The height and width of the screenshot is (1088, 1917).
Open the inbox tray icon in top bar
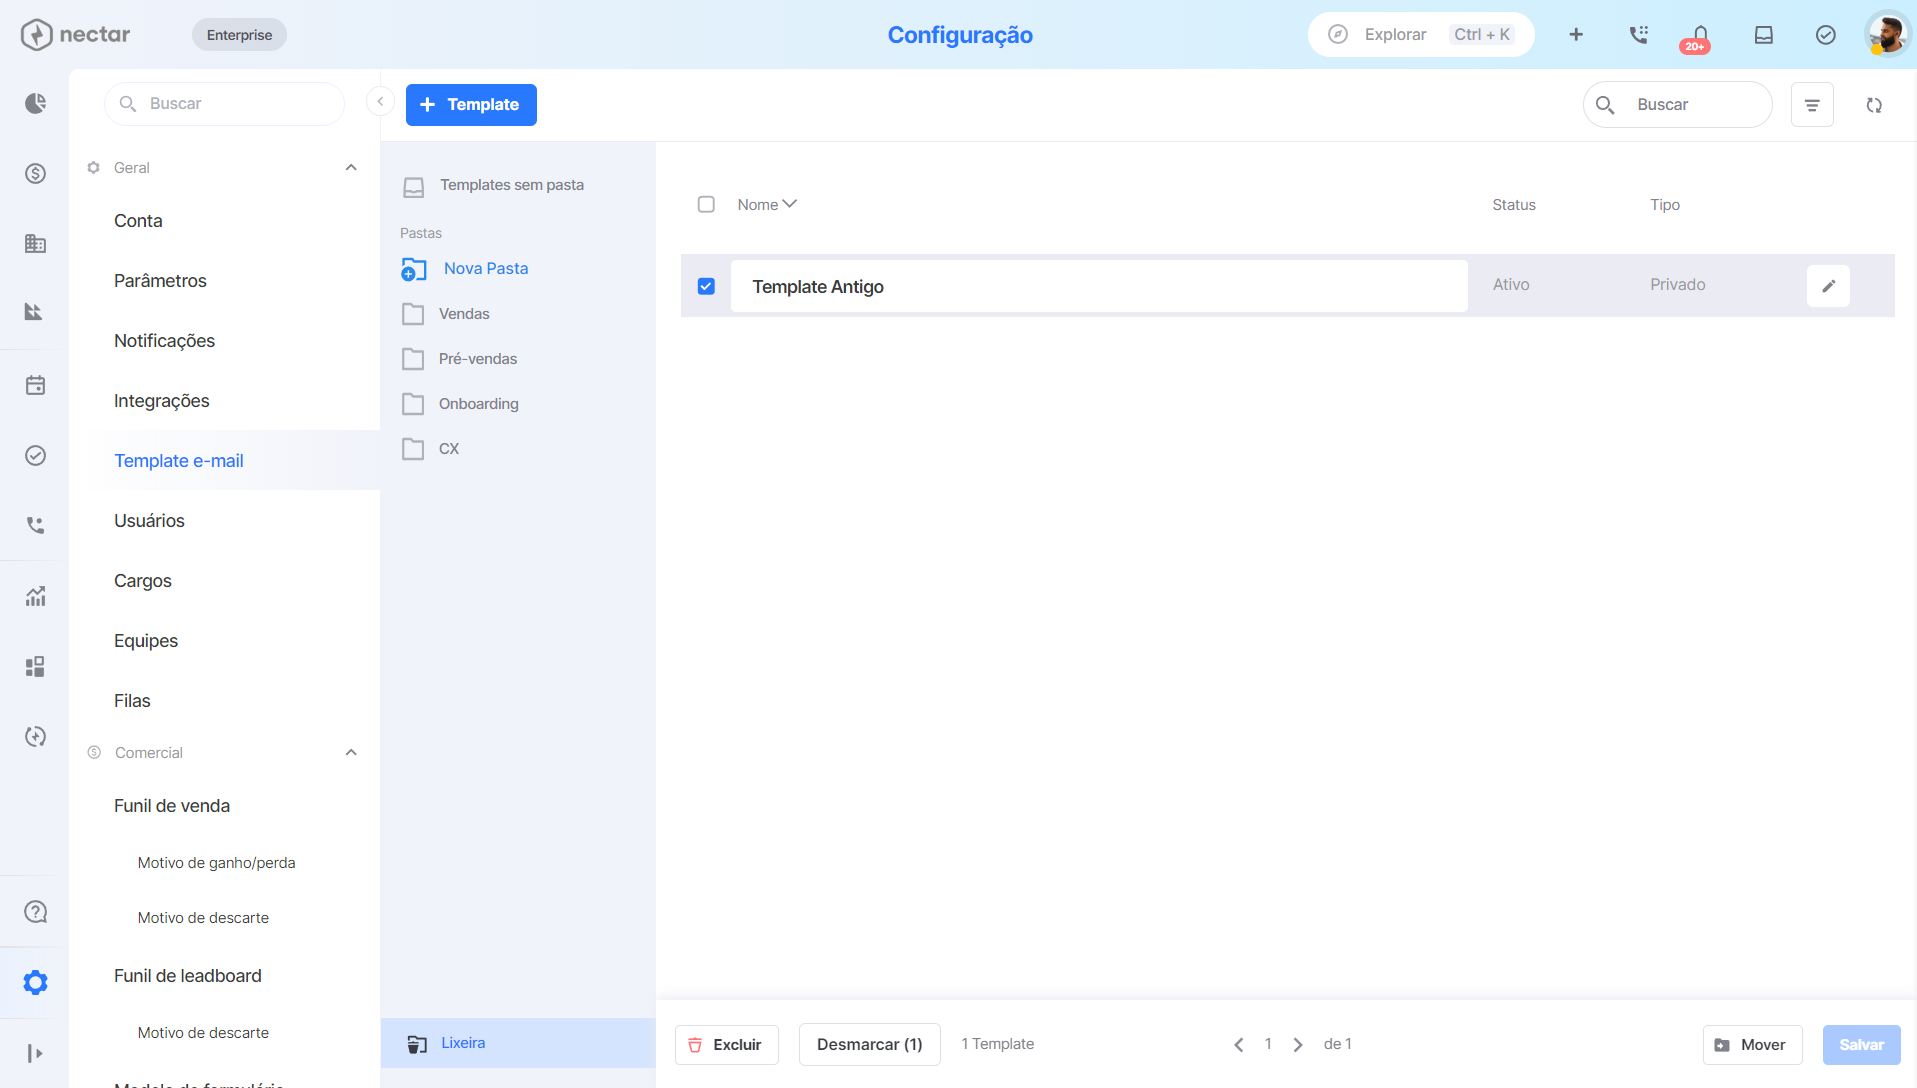pyautogui.click(x=1764, y=35)
